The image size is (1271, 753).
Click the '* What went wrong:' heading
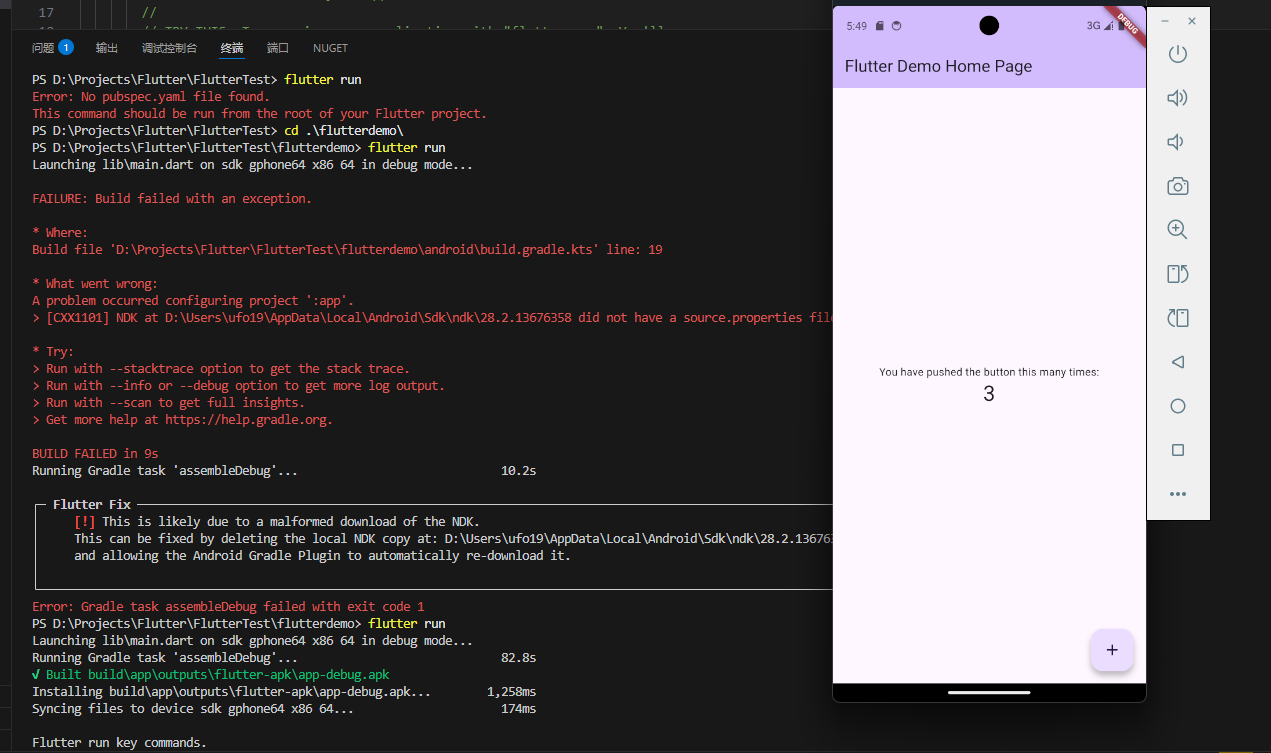(x=95, y=284)
